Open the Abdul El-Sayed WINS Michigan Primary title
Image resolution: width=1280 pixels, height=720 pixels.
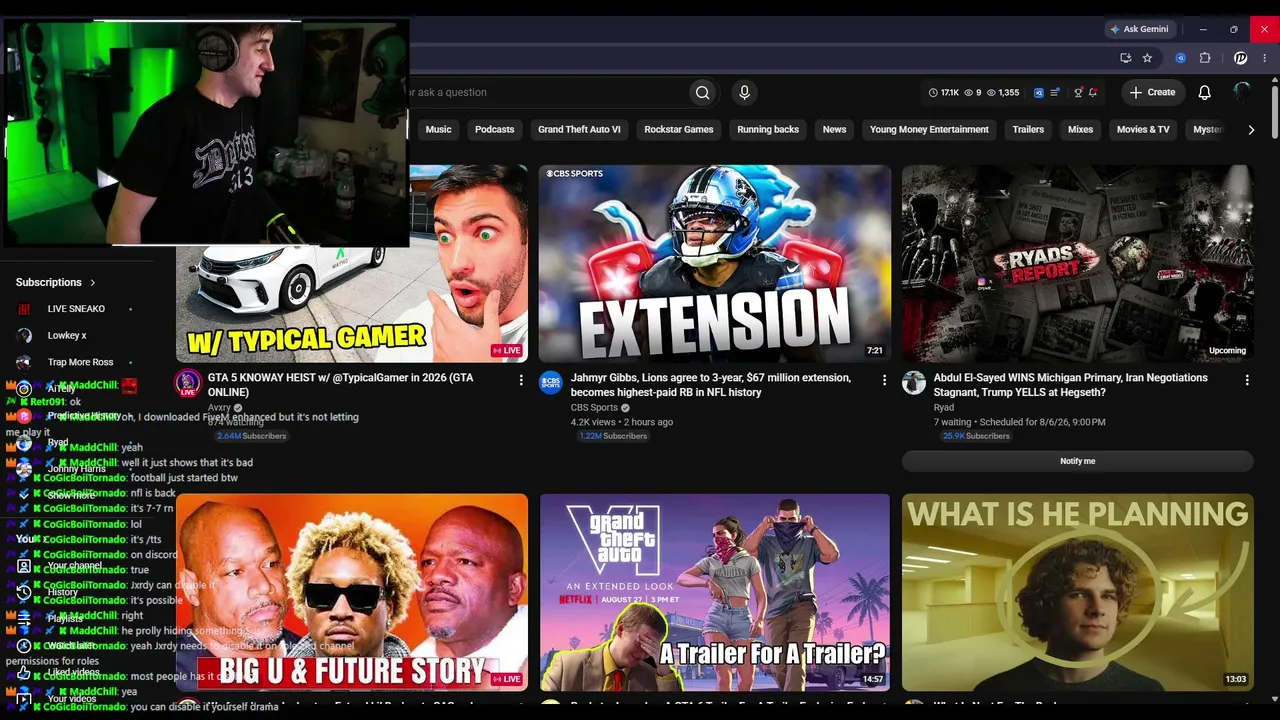(x=1071, y=385)
